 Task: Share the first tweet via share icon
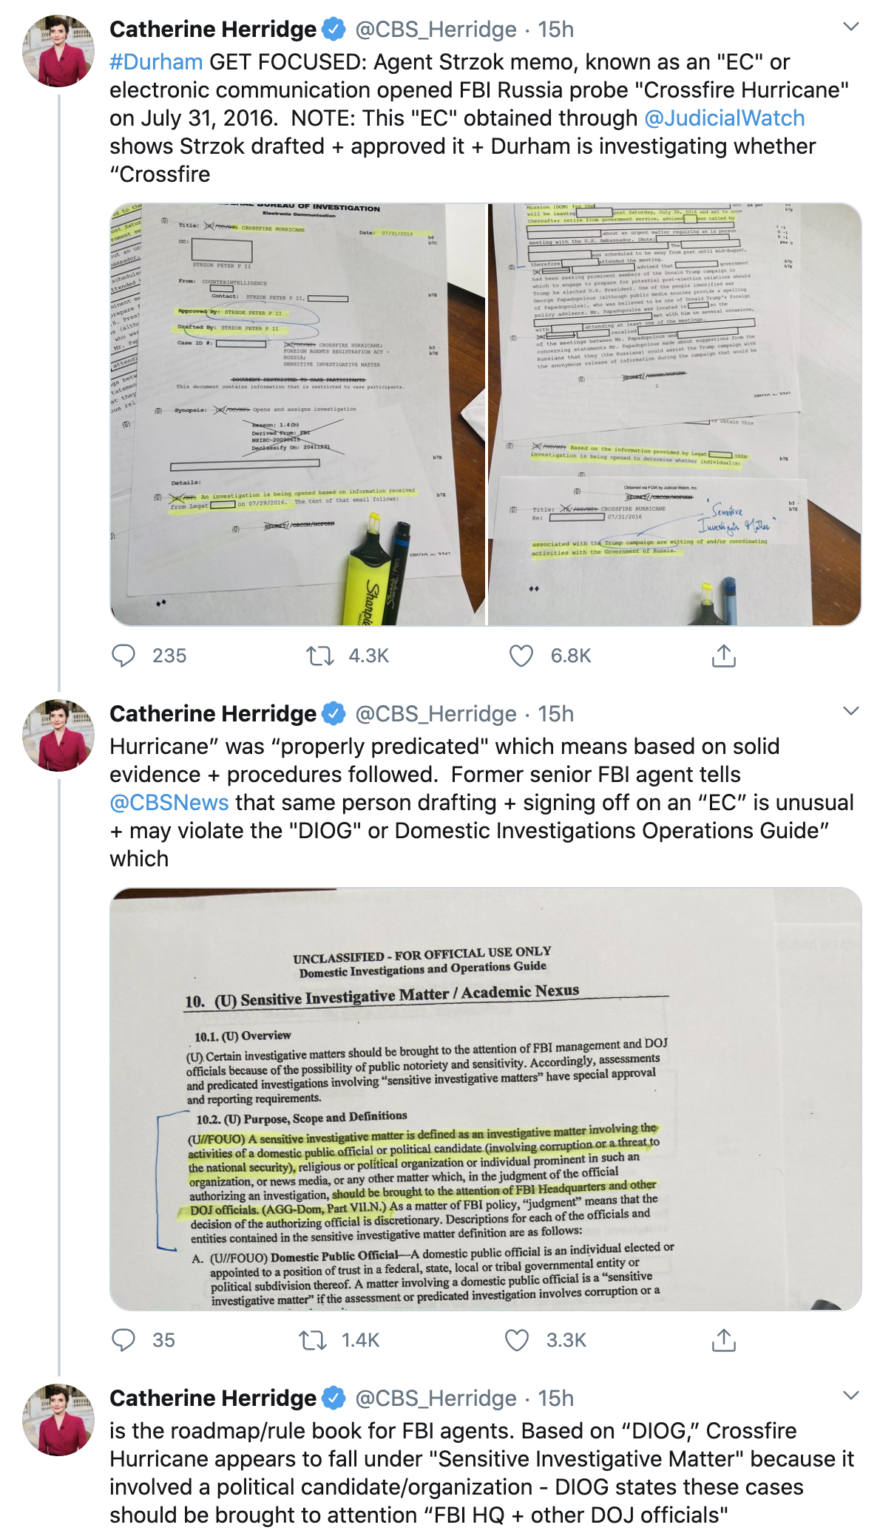pyautogui.click(x=724, y=656)
